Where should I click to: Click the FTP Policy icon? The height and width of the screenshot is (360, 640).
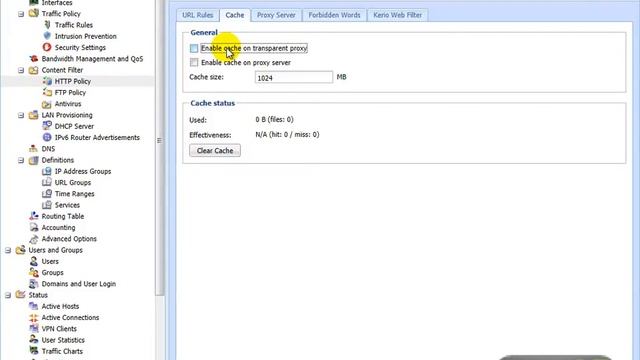tap(47, 92)
